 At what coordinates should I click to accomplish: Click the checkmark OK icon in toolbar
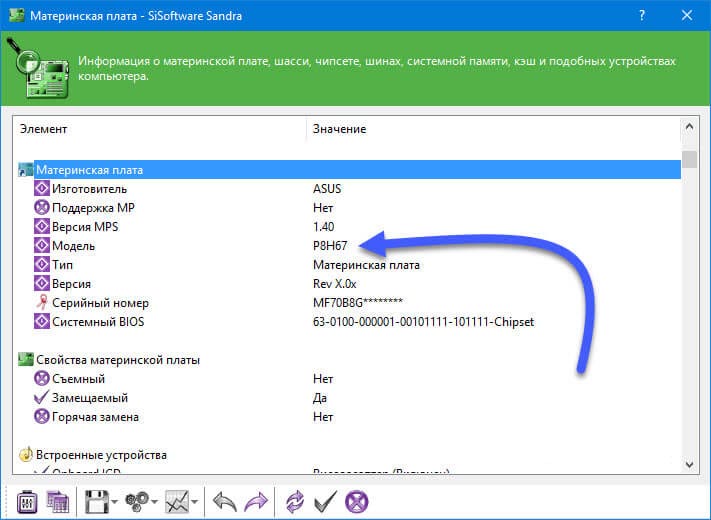pos(326,502)
